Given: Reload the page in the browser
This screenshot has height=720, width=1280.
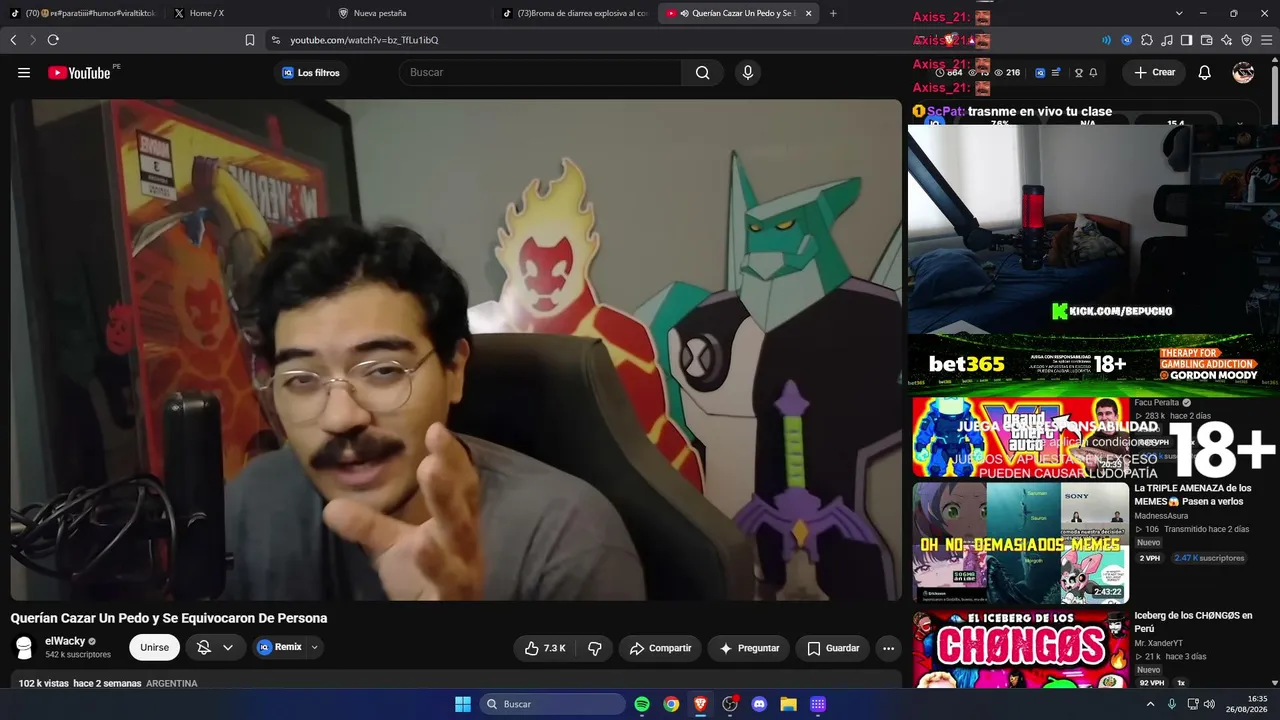Looking at the screenshot, I should tap(53, 40).
